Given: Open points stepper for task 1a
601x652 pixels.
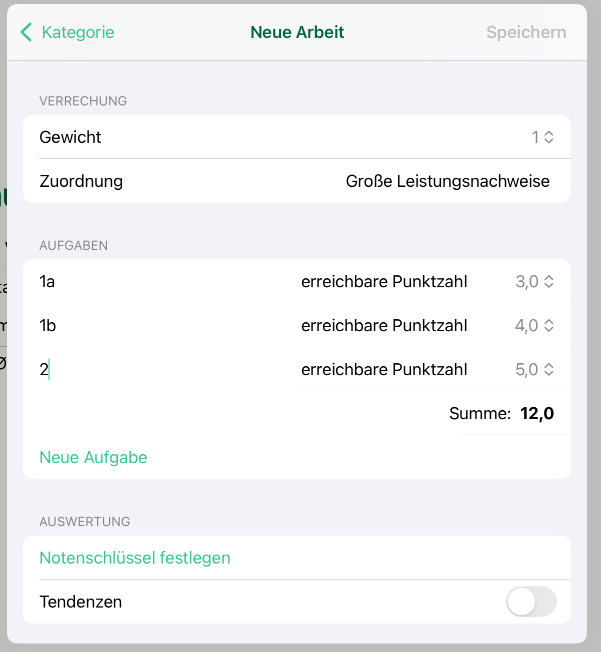Looking at the screenshot, I should pyautogui.click(x=549, y=282).
